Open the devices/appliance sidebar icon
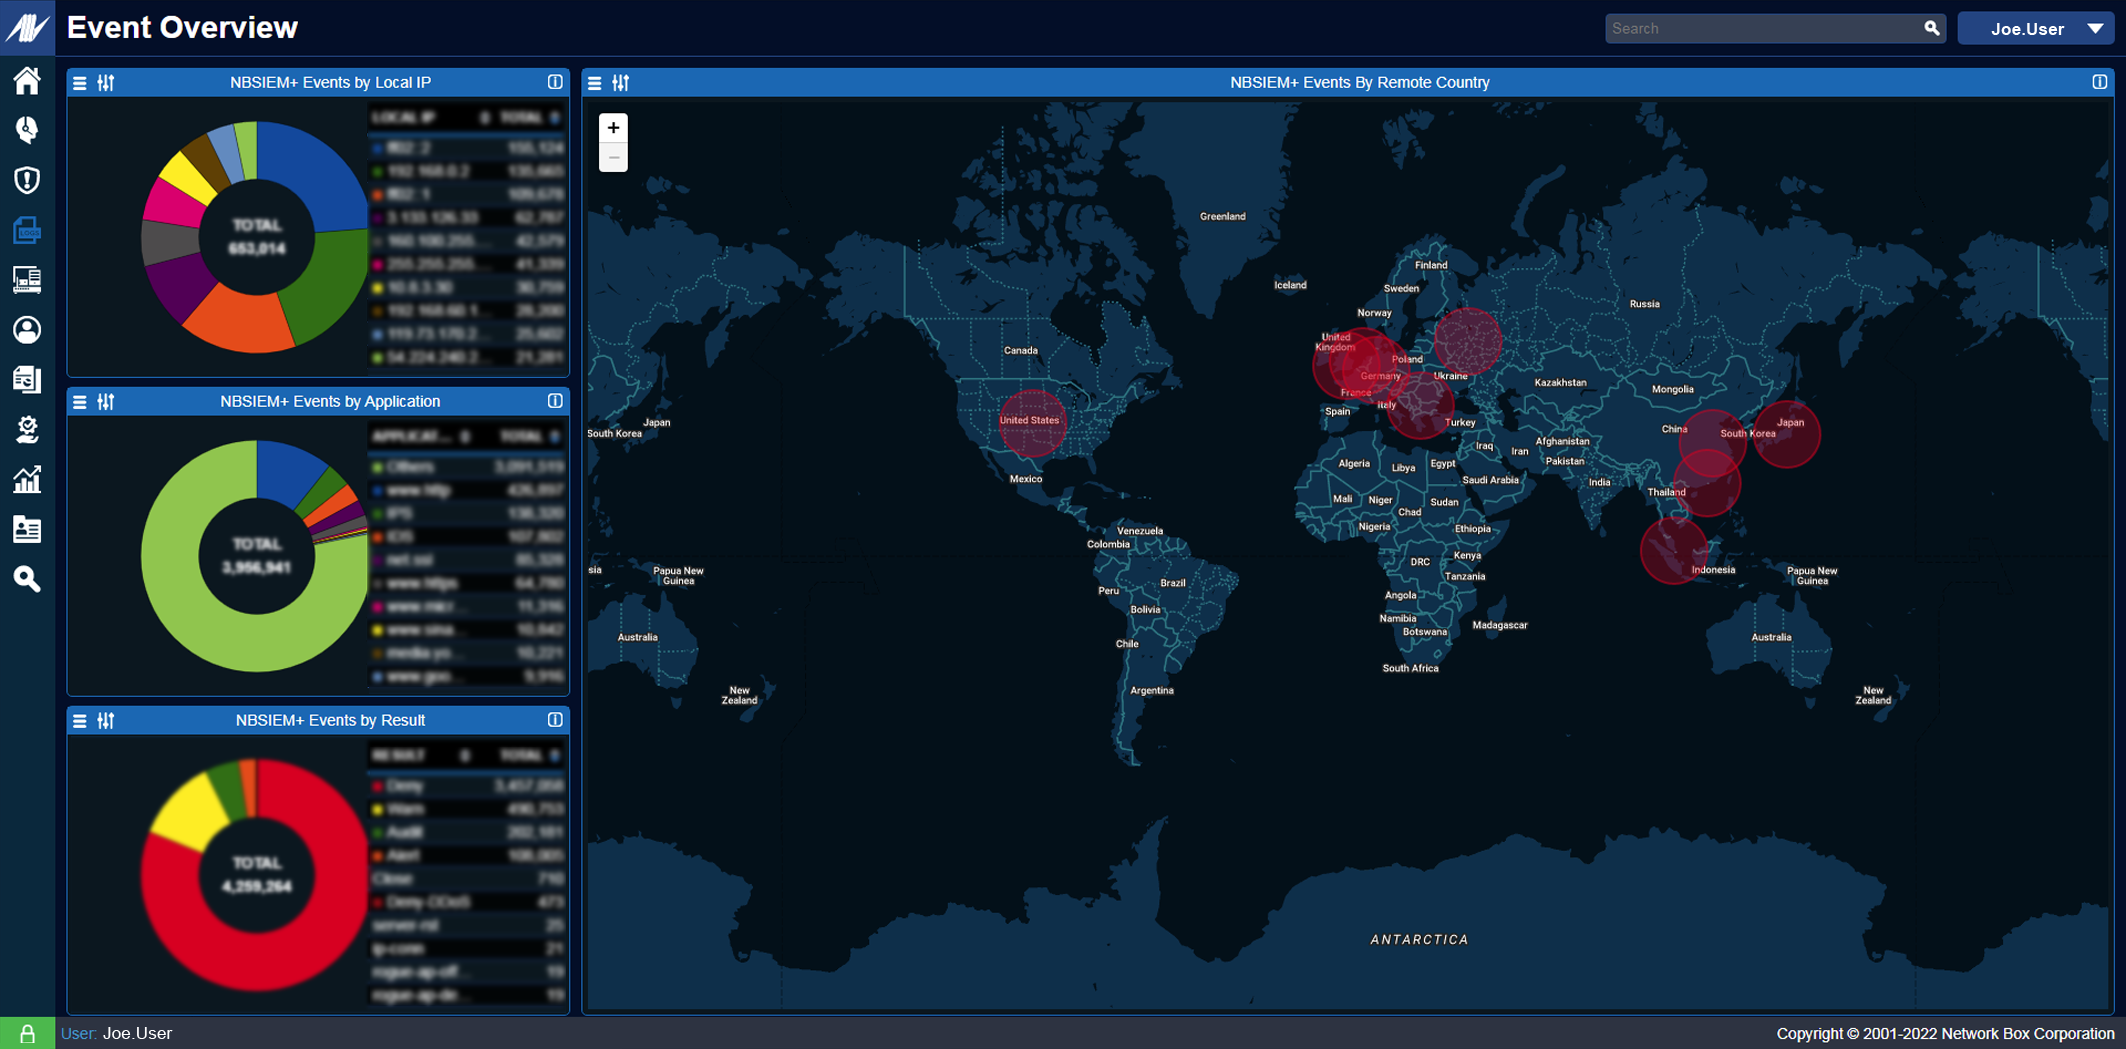The width and height of the screenshot is (2126, 1049). click(27, 280)
